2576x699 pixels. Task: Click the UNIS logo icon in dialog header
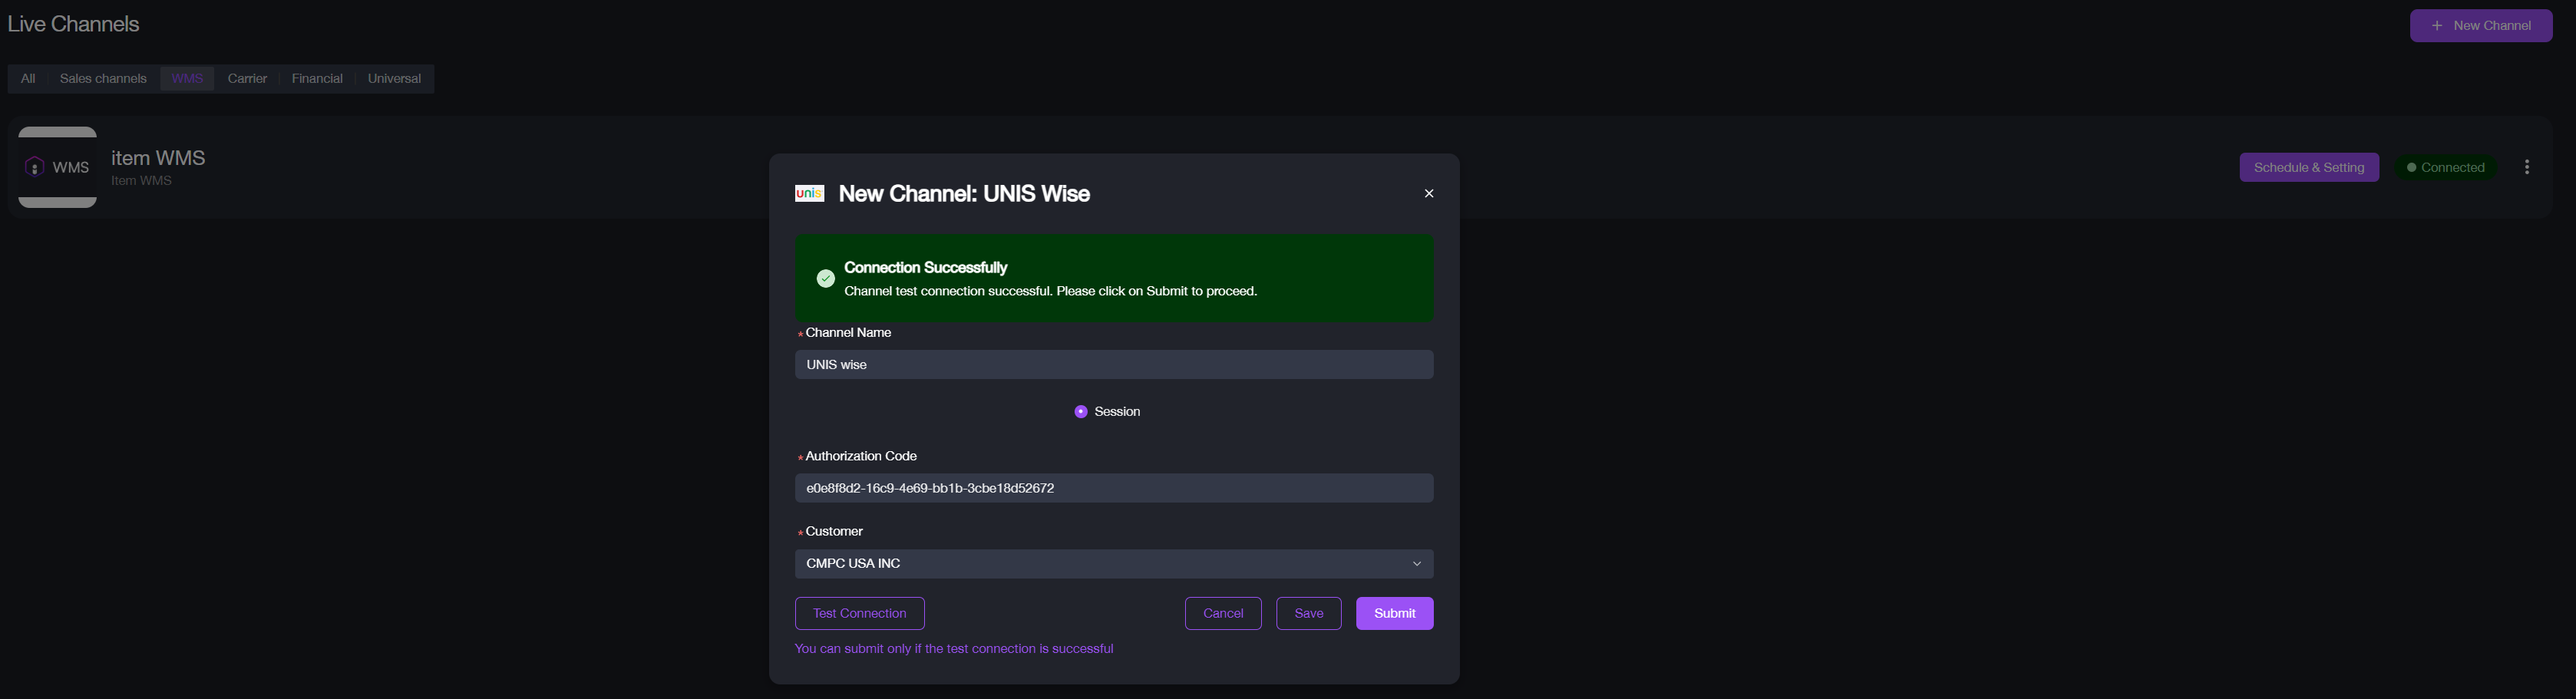click(x=809, y=194)
